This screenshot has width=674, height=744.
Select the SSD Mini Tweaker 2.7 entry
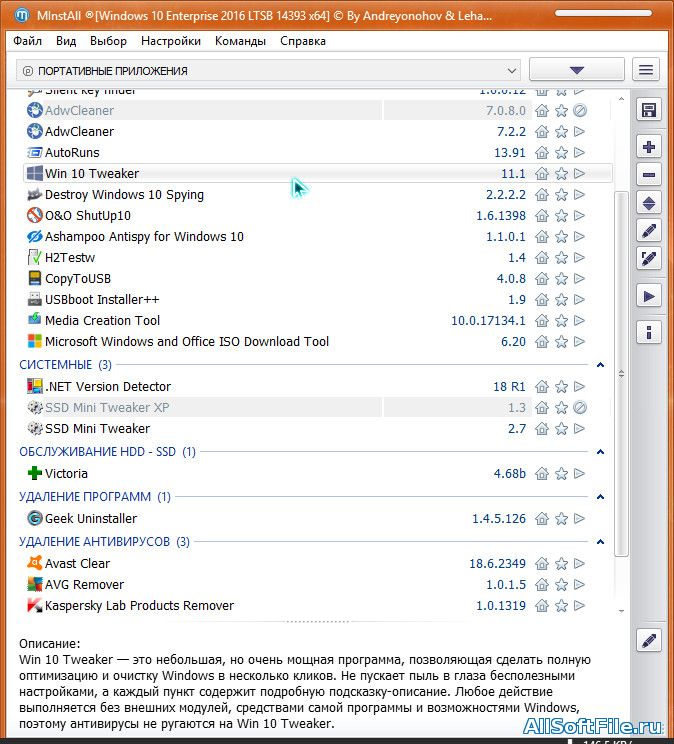tap(97, 429)
